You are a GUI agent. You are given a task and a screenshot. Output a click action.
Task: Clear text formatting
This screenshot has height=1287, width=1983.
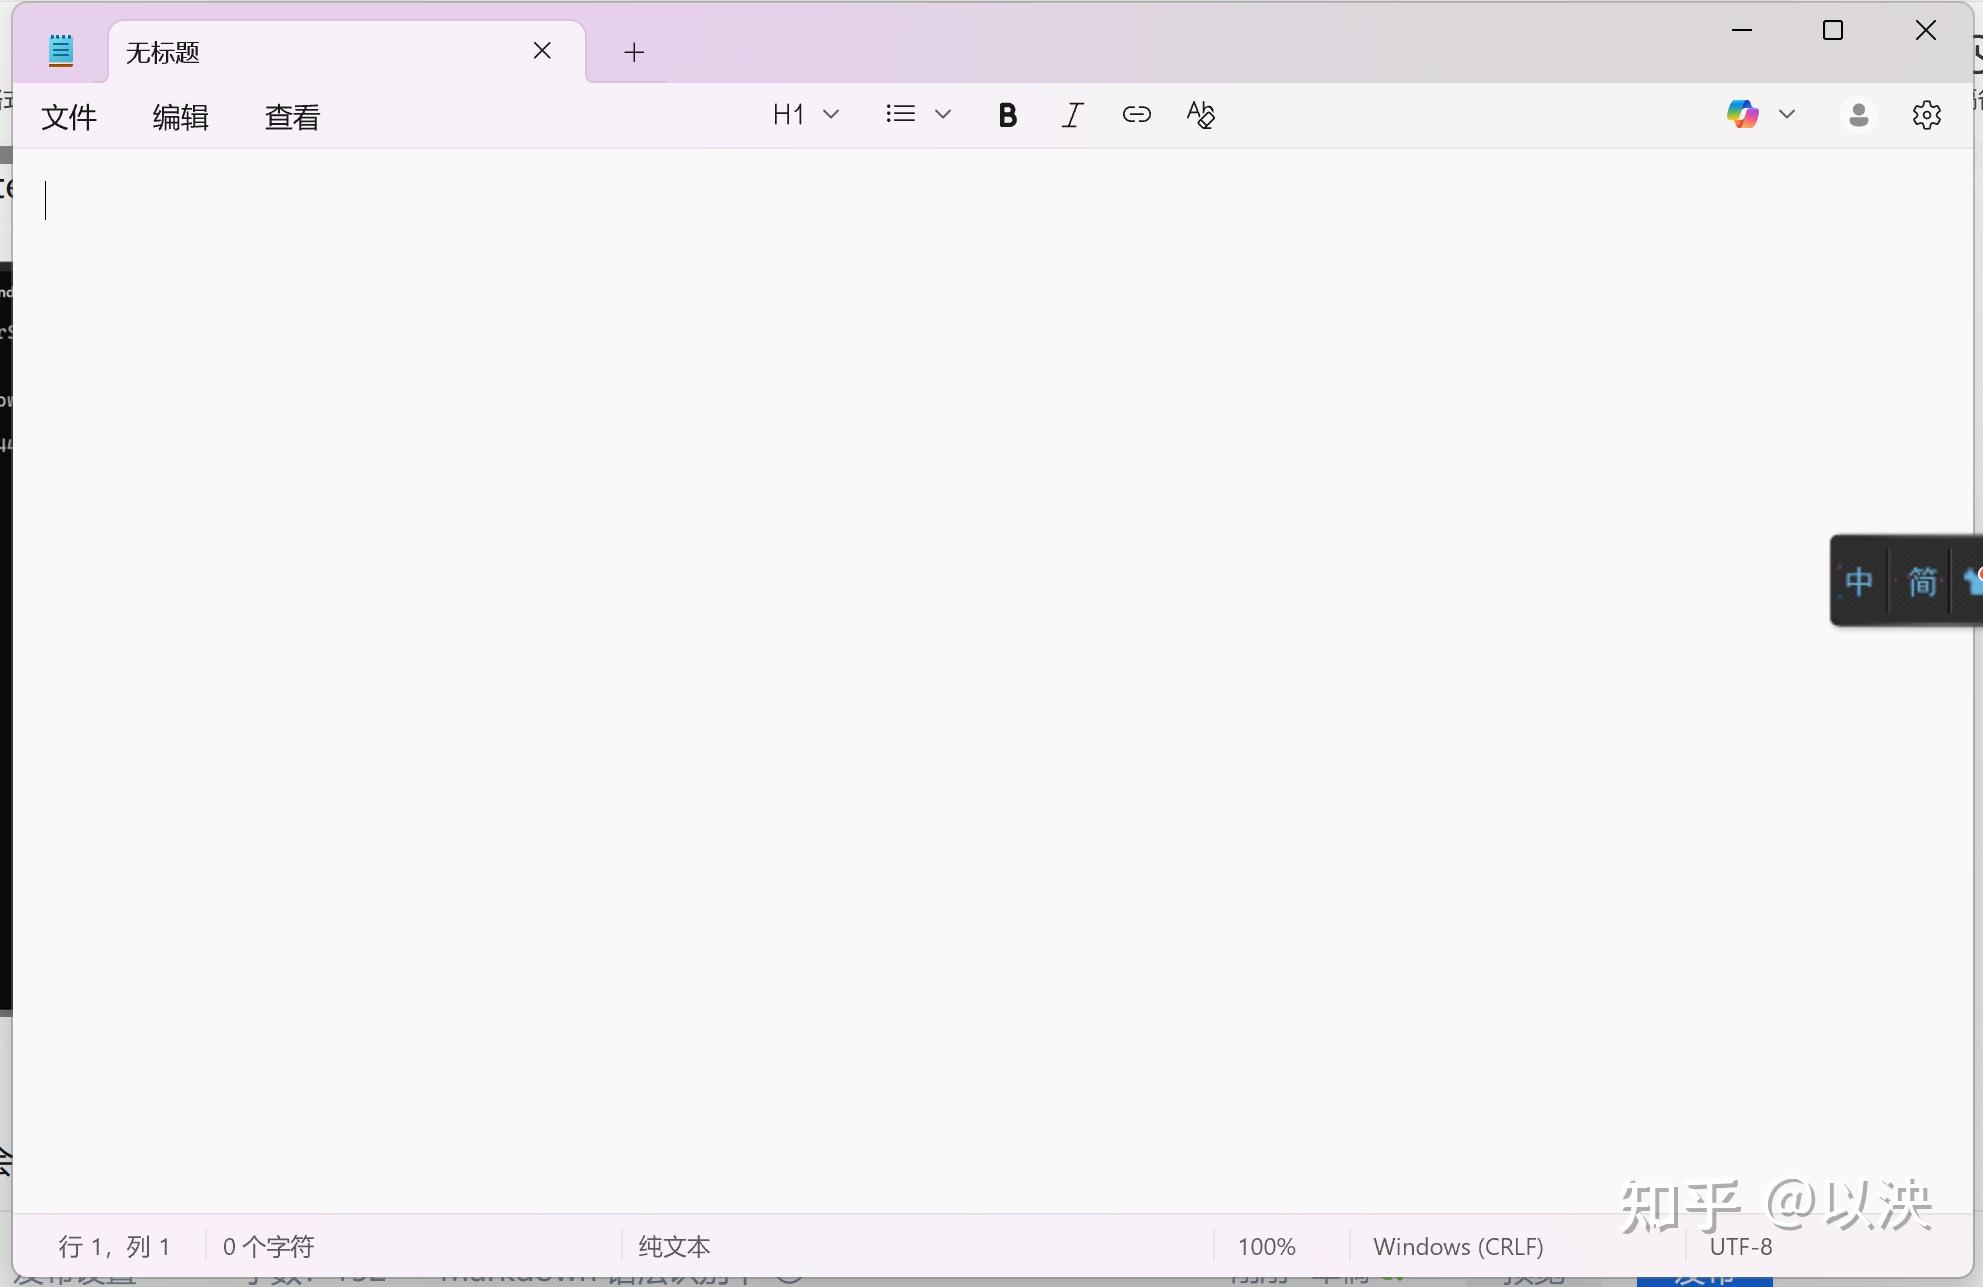[1200, 114]
